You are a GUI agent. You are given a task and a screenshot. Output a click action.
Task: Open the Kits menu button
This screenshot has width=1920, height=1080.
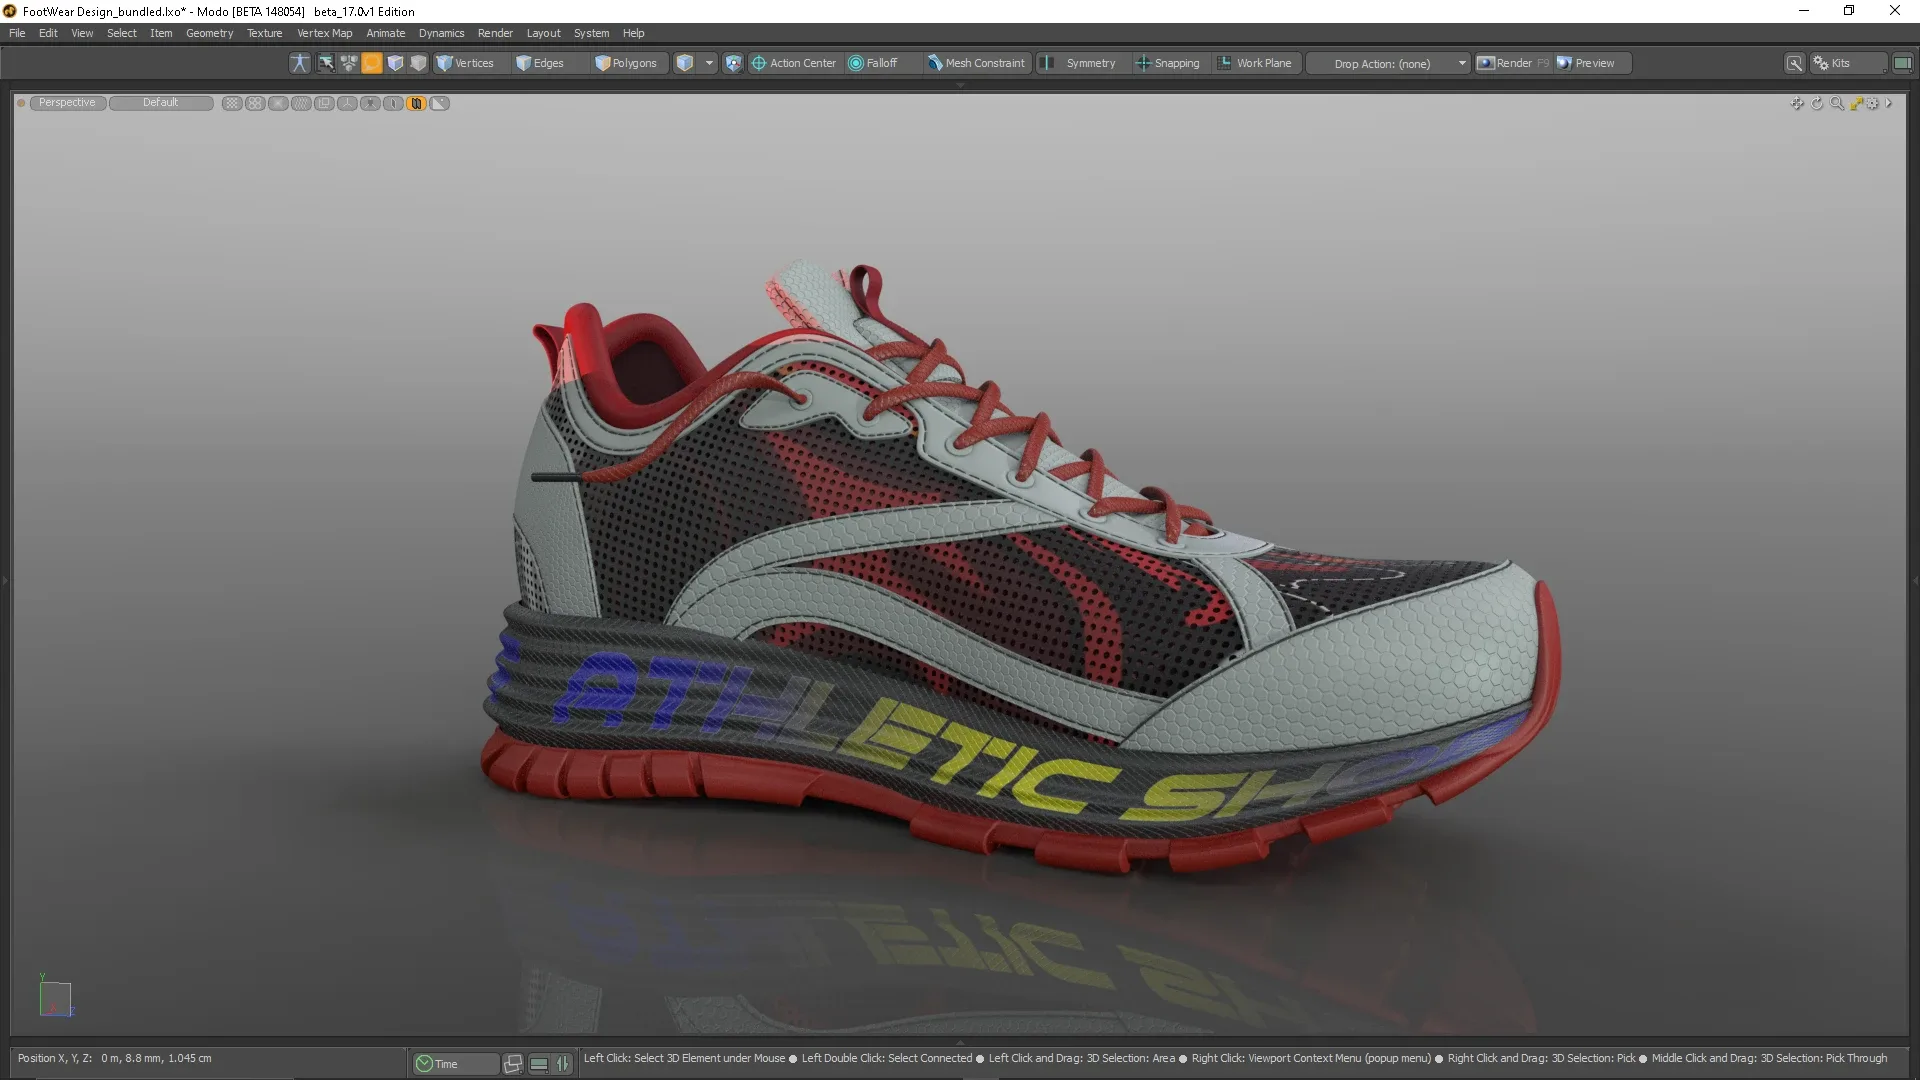pyautogui.click(x=1848, y=63)
